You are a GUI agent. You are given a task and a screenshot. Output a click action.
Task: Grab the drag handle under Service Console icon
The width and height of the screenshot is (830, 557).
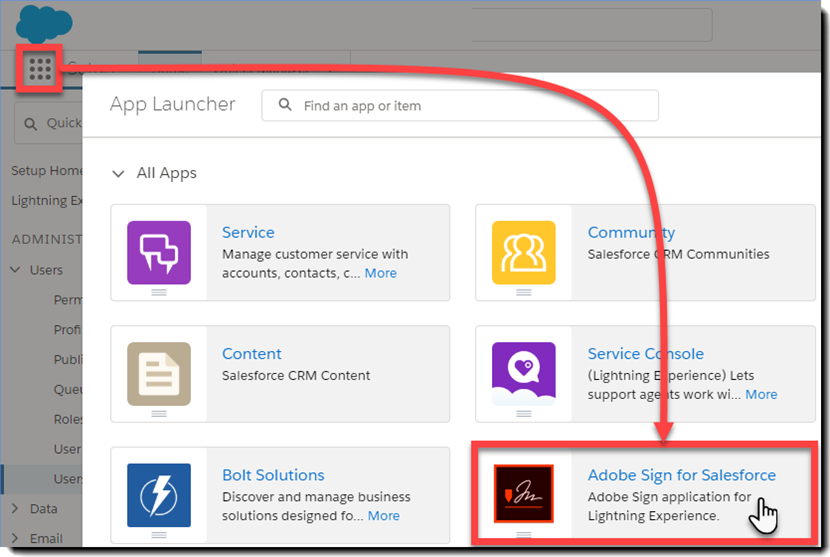524,414
